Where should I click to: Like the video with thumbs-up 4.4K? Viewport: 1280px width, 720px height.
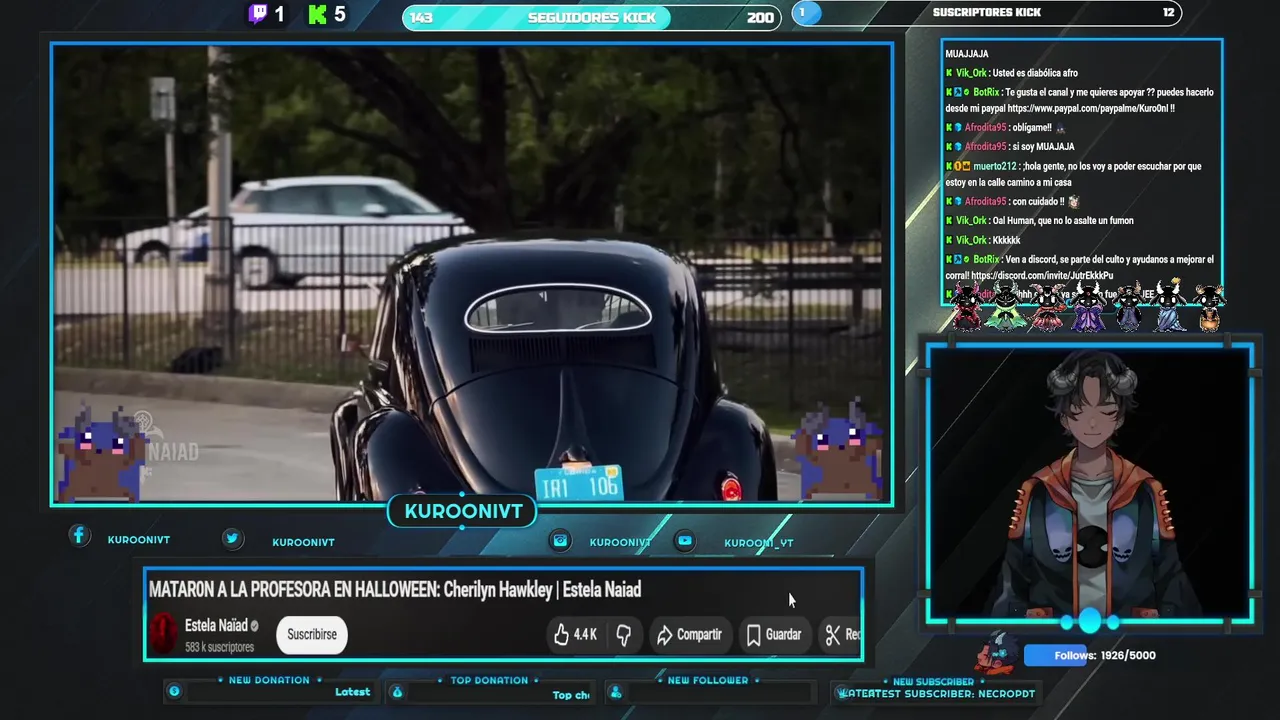(x=575, y=634)
